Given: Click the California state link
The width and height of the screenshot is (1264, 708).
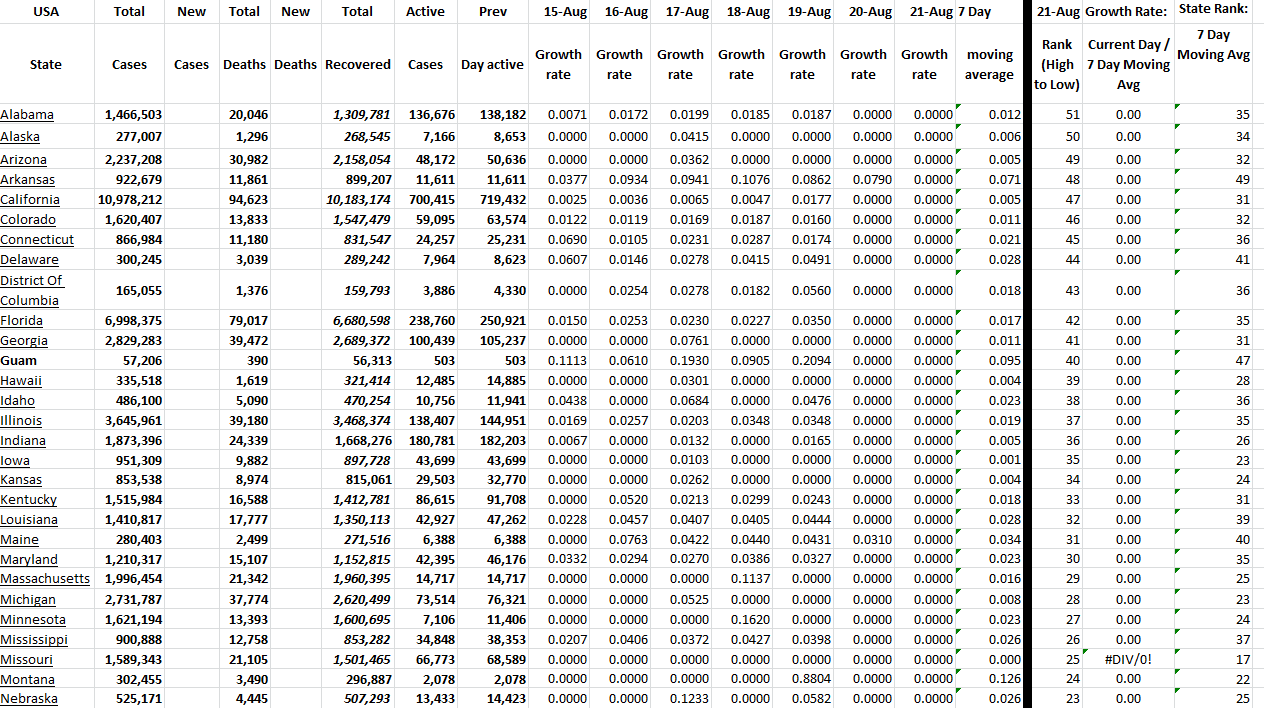Looking at the screenshot, I should (30, 200).
